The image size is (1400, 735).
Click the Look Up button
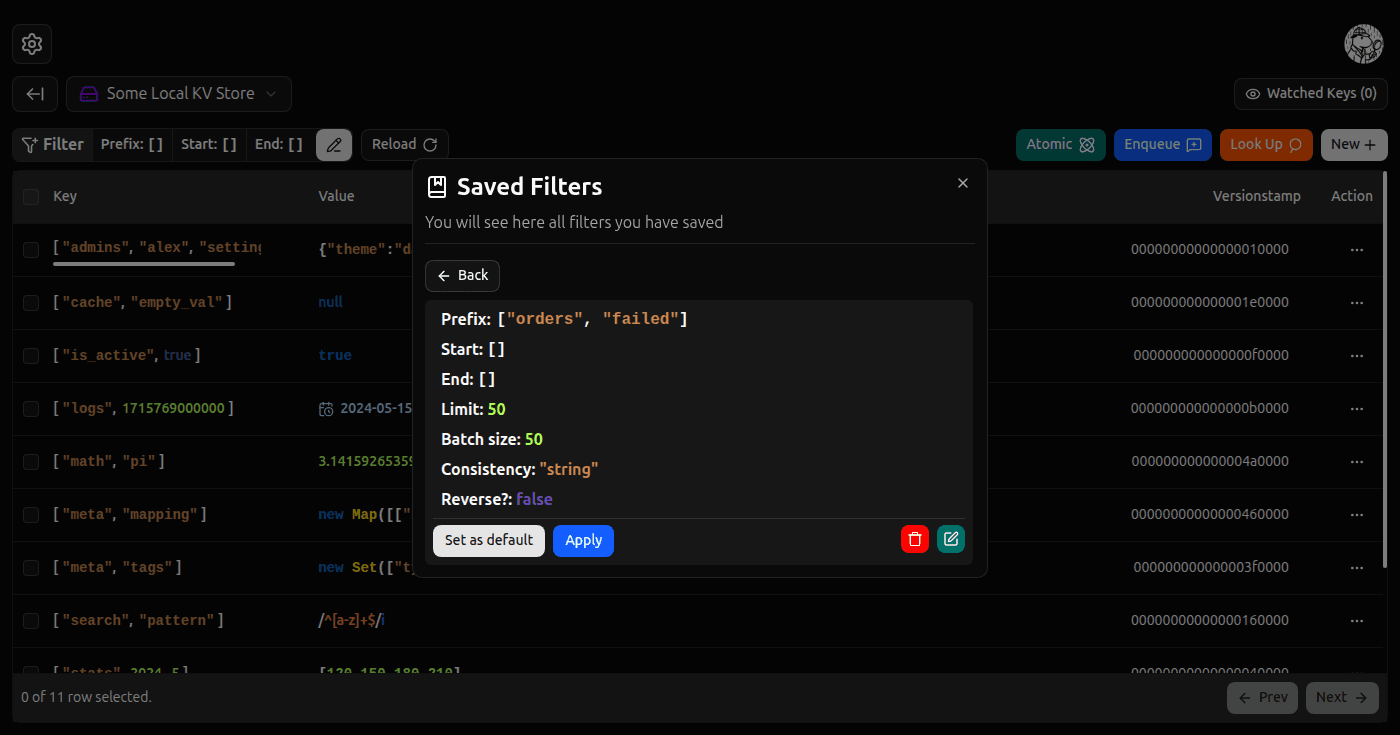(1266, 145)
